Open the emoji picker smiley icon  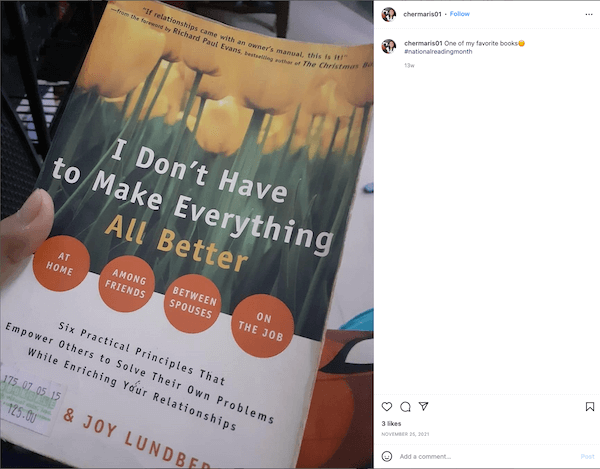click(x=387, y=456)
